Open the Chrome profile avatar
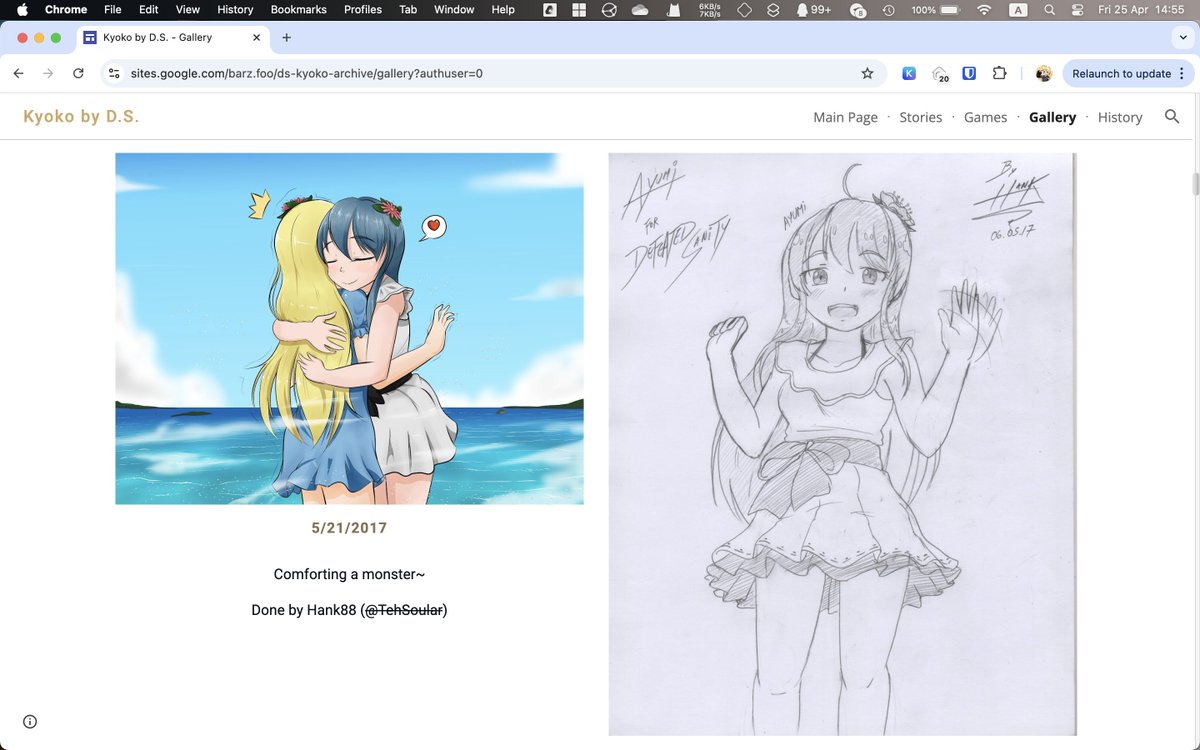 [1043, 73]
